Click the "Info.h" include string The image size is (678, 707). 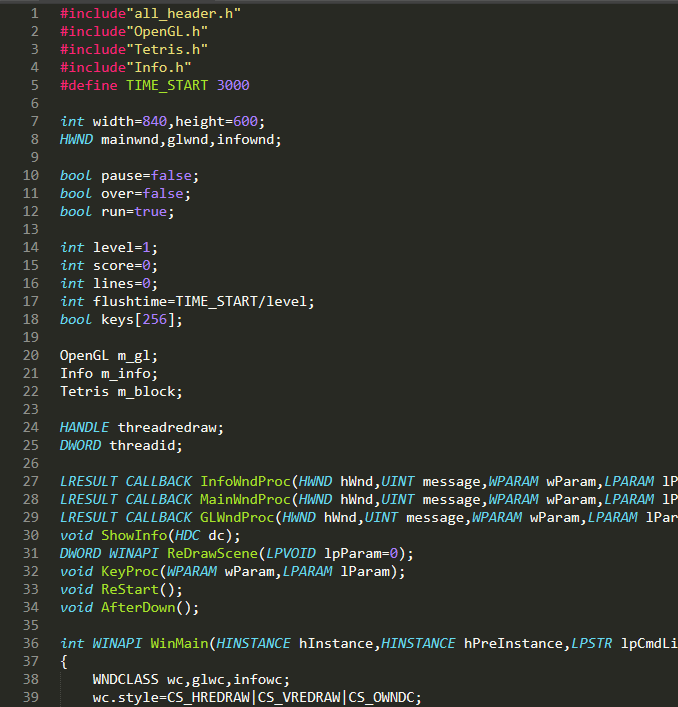point(158,68)
